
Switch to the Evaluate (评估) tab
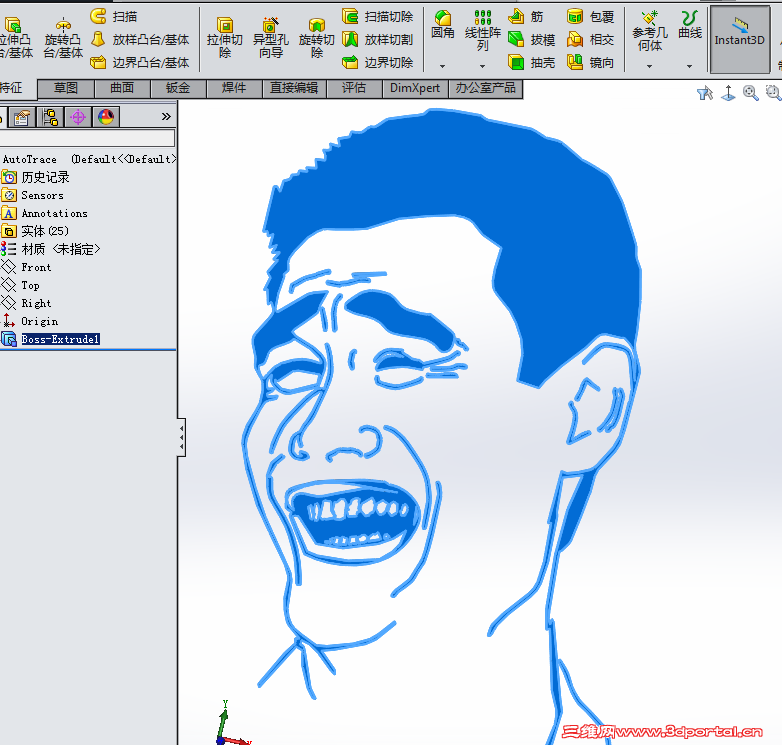tap(354, 88)
